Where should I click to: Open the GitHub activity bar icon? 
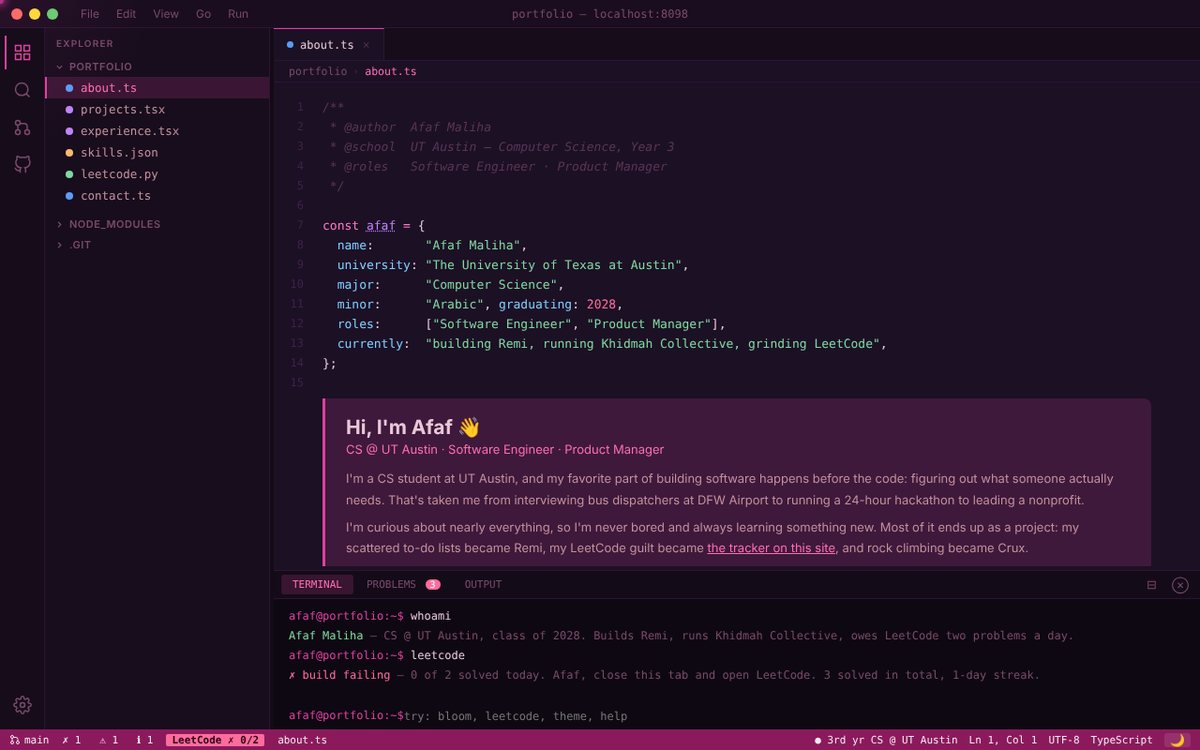pyautogui.click(x=22, y=164)
